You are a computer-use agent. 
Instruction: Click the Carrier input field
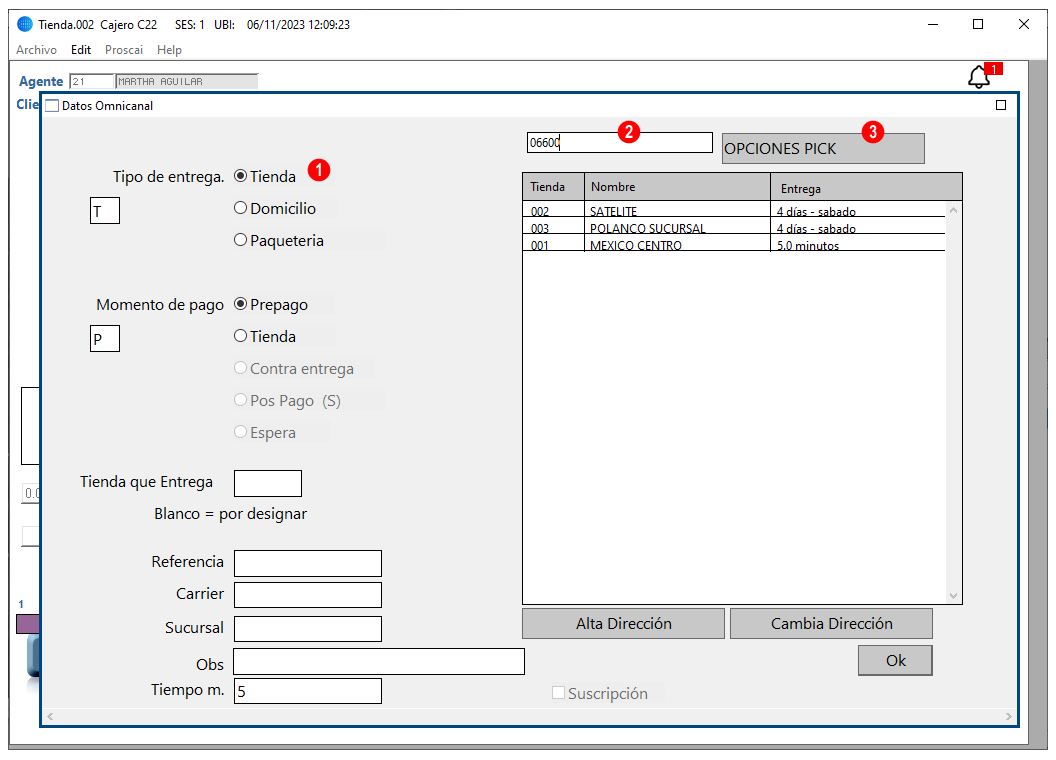pyautogui.click(x=308, y=595)
